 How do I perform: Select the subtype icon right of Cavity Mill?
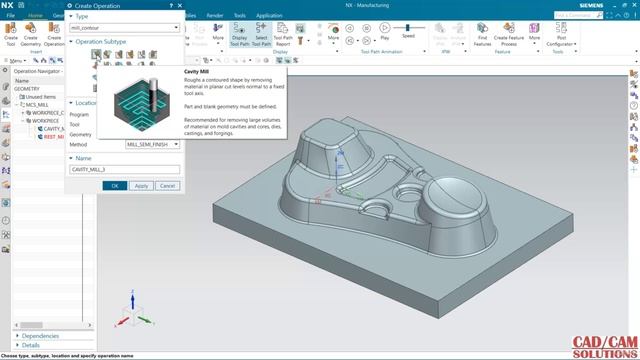click(107, 54)
